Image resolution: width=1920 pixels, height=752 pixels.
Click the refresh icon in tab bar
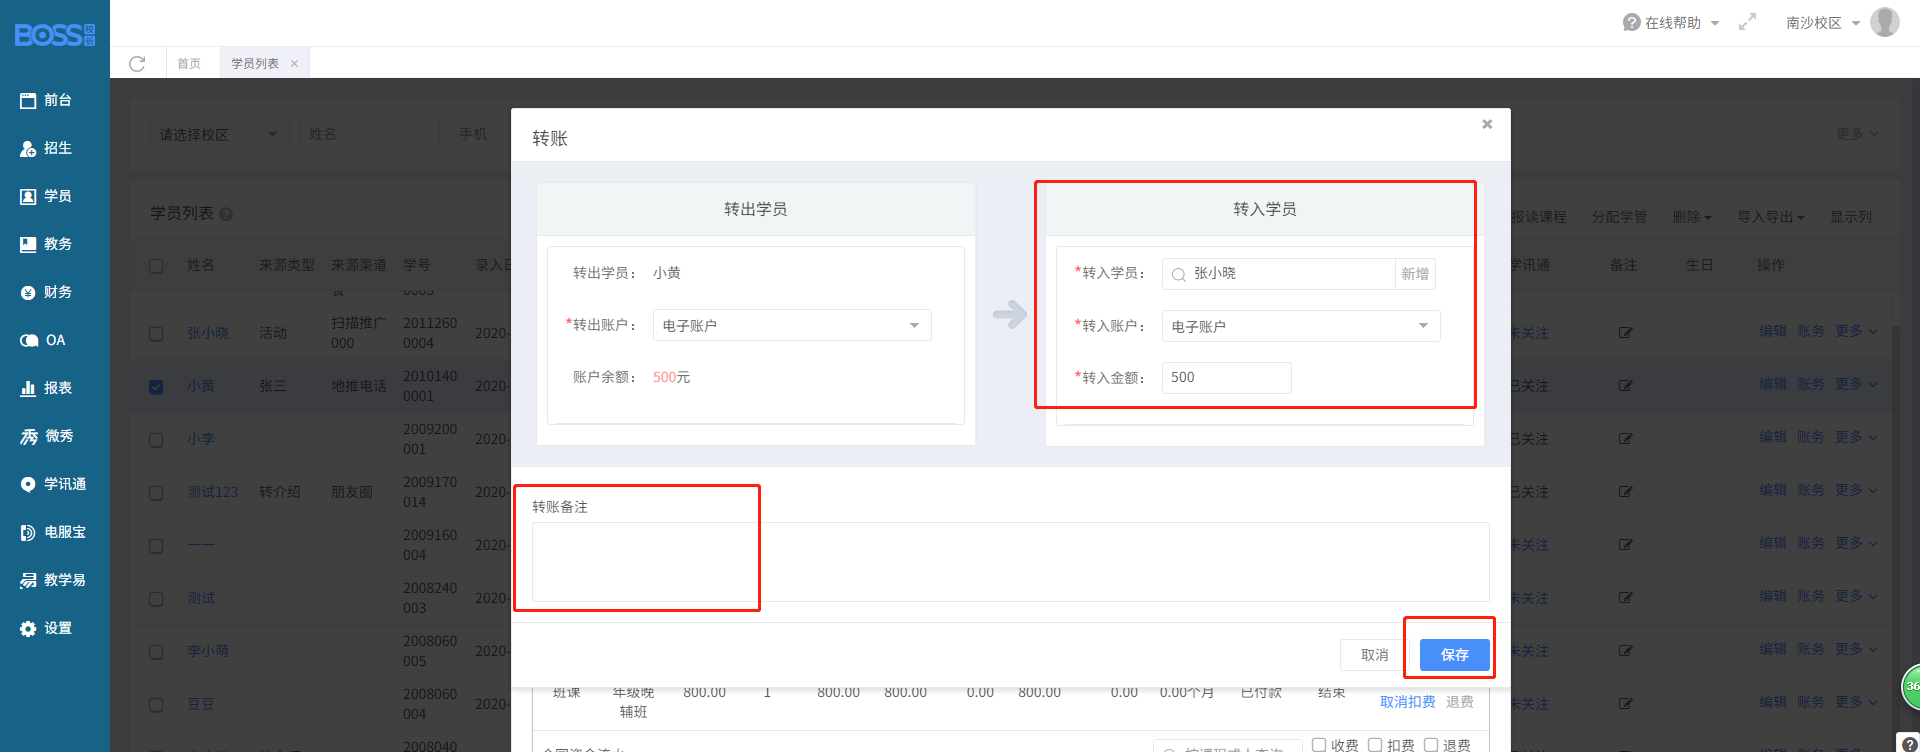click(137, 64)
